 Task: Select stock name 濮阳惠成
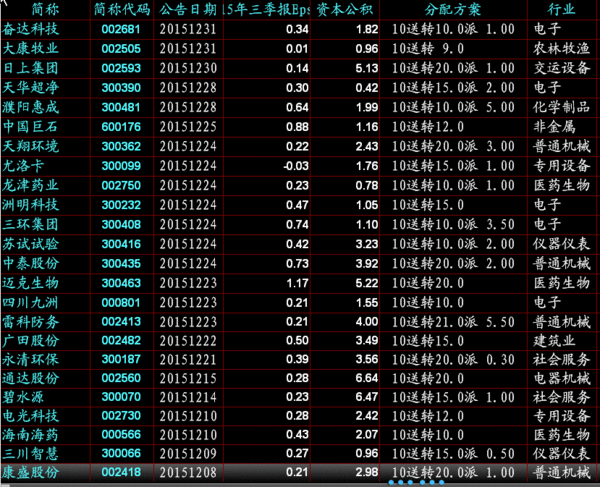click(30, 107)
